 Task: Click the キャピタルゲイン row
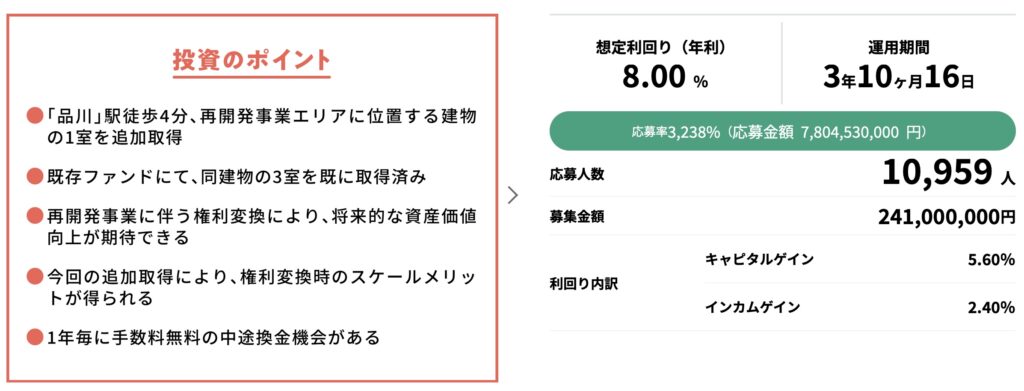click(860, 260)
